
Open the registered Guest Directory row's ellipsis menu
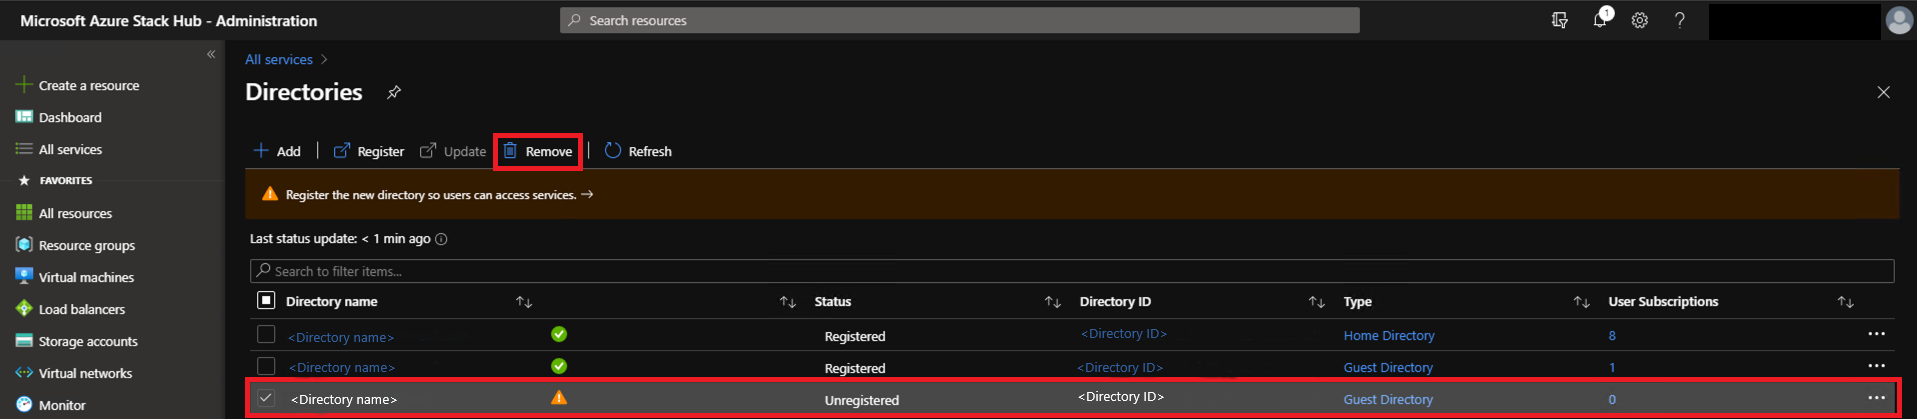click(1876, 366)
